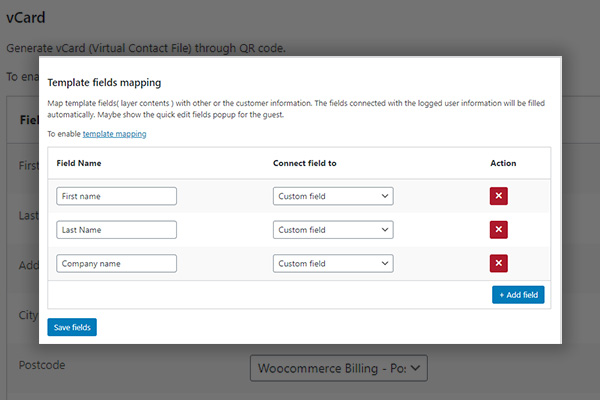Screen dimensions: 600x400
Task: Open the template mapping link
Action: (x=114, y=134)
